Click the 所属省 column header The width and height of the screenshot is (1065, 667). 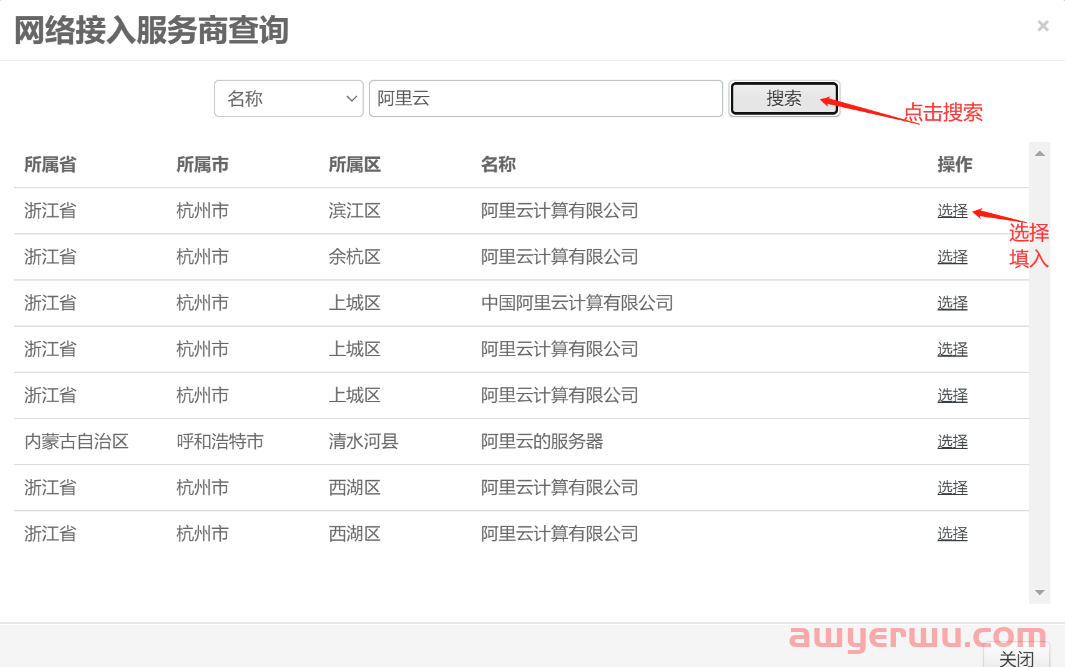(50, 164)
